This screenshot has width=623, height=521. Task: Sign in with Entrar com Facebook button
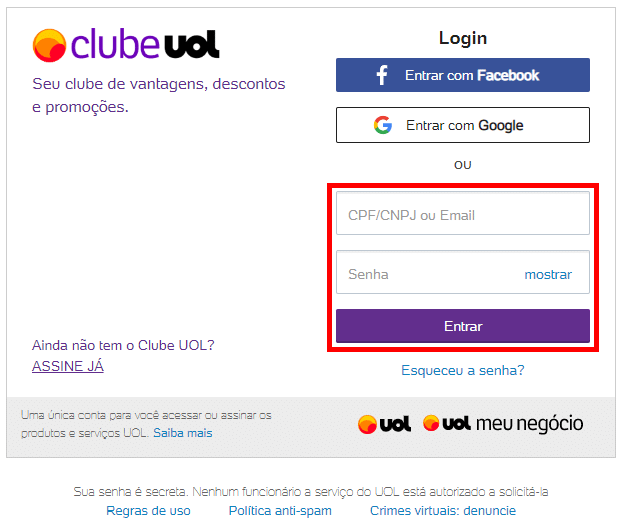463,75
